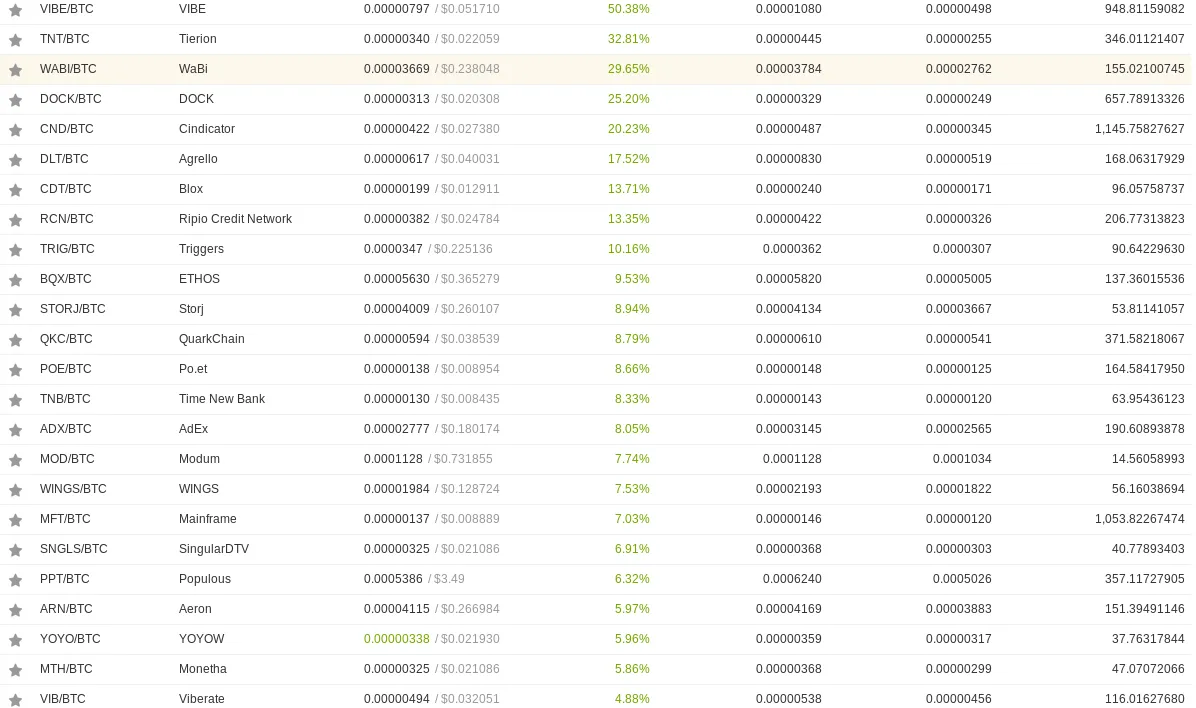Favorite the YOYO/BTC star

(15, 640)
